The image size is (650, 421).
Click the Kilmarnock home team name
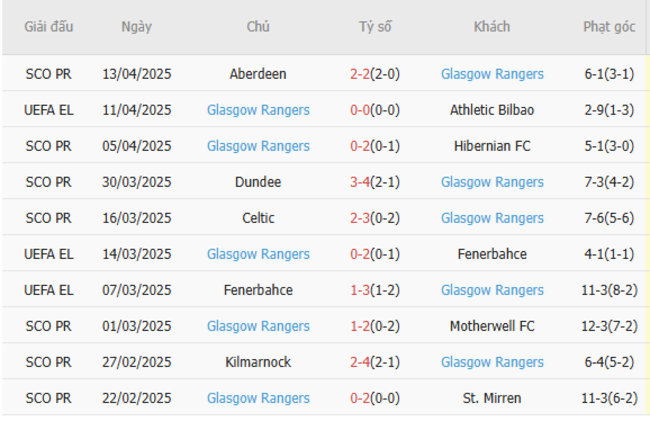pos(258,362)
